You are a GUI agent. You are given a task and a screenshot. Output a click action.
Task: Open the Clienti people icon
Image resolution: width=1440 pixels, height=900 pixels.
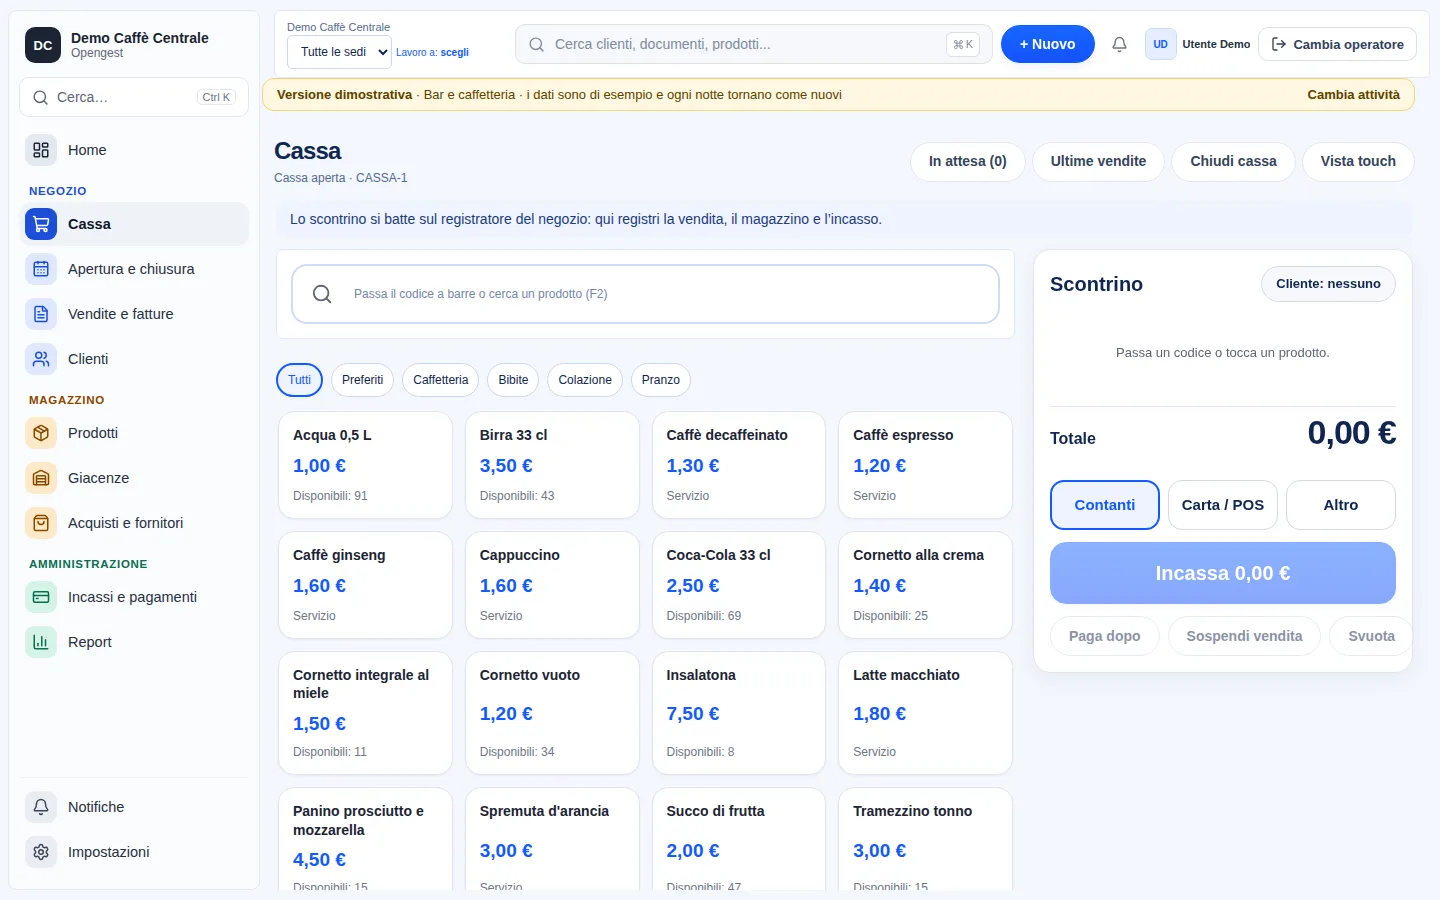pyautogui.click(x=41, y=359)
